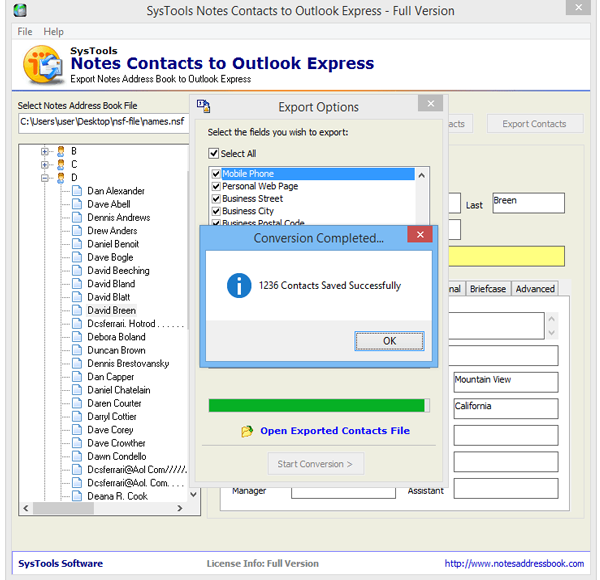Switch to the Briefcase tab
This screenshot has width=600, height=580.
(488, 289)
